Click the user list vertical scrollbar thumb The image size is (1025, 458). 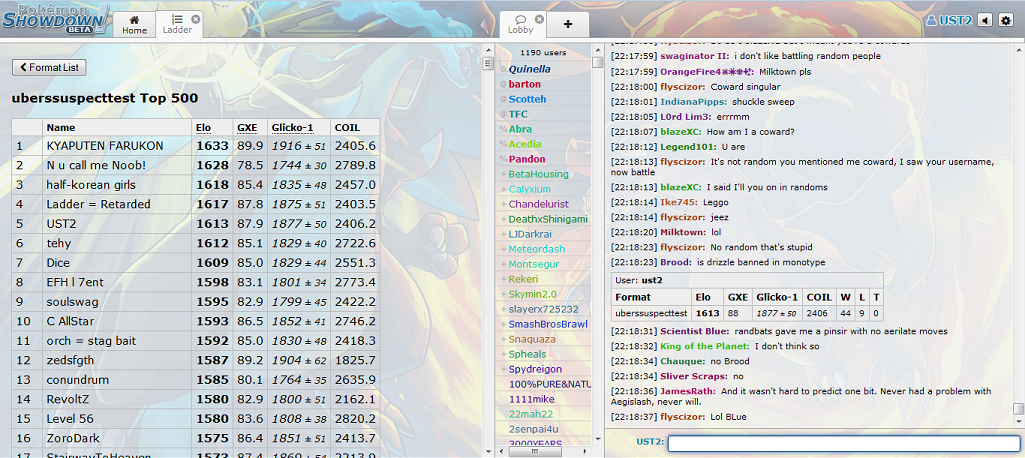[597, 62]
